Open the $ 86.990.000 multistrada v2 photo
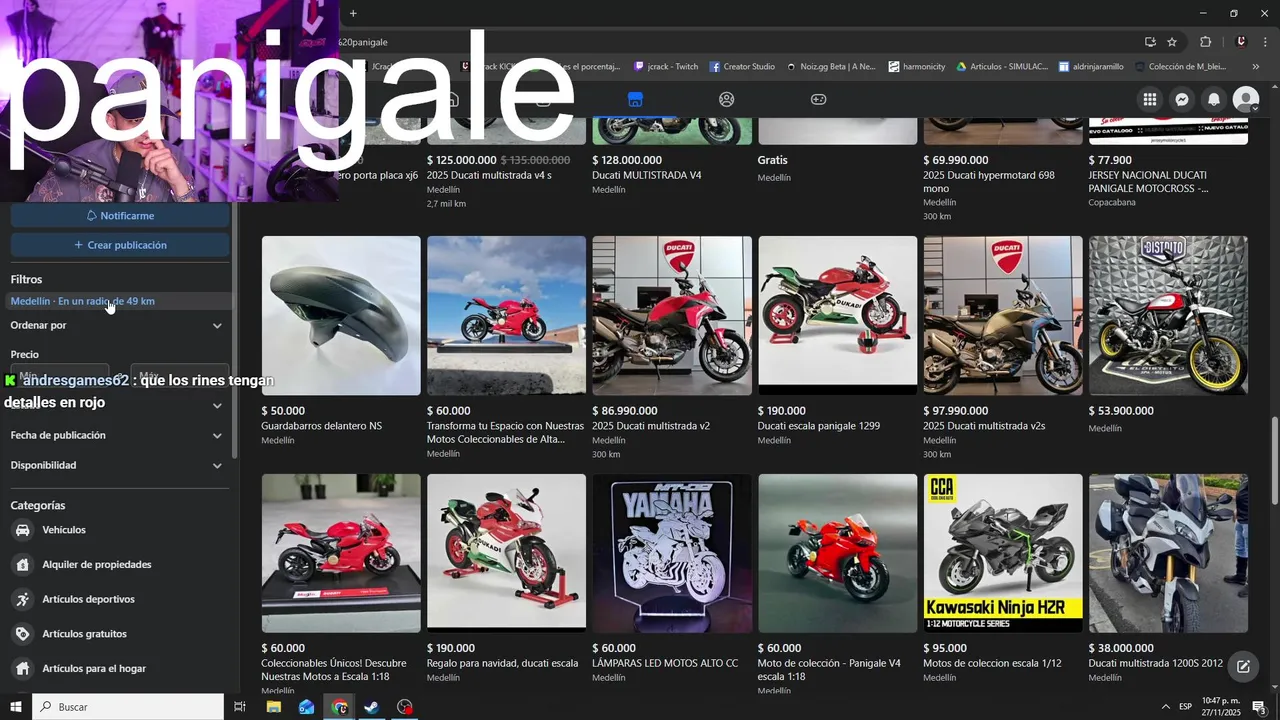 click(672, 315)
